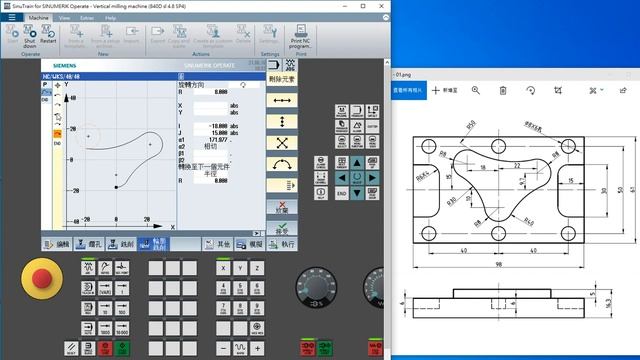Click the J center coordinate field 15.000
Viewport: 640px width, 360px height.
(x=211, y=133)
